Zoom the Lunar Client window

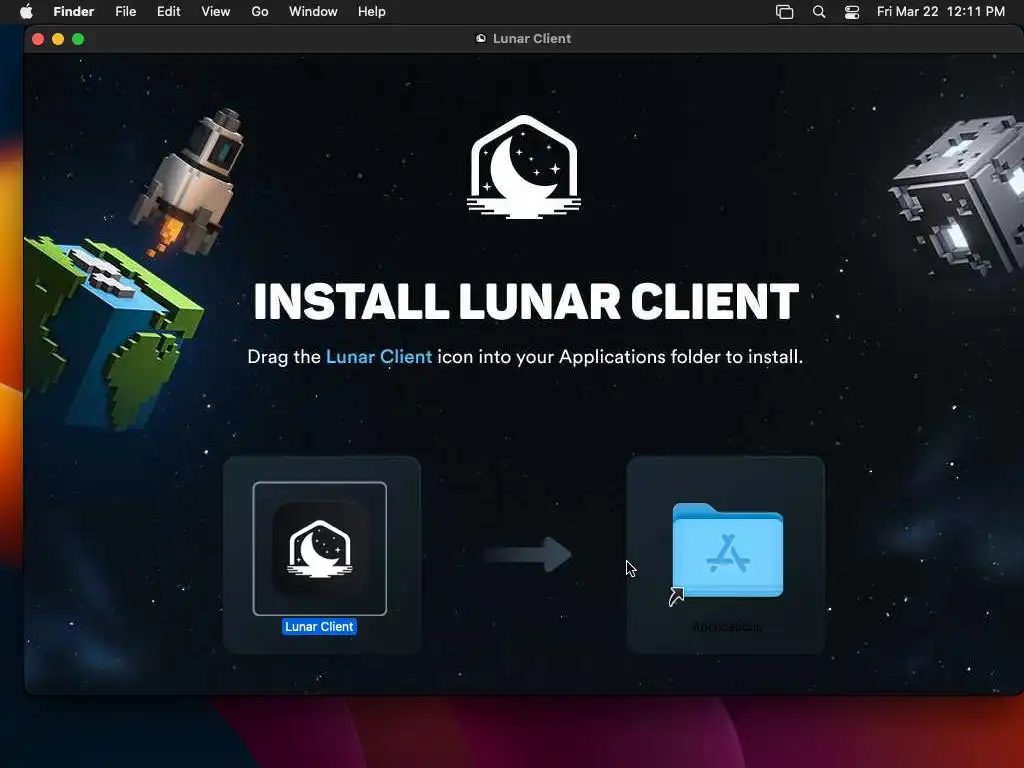coord(78,39)
